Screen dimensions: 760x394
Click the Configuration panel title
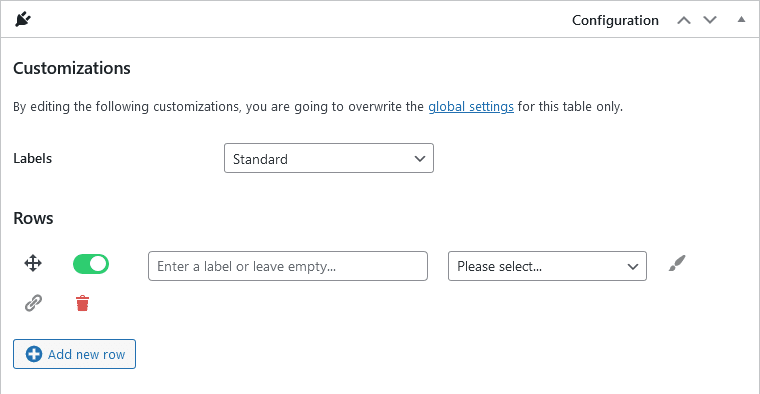[x=615, y=20]
